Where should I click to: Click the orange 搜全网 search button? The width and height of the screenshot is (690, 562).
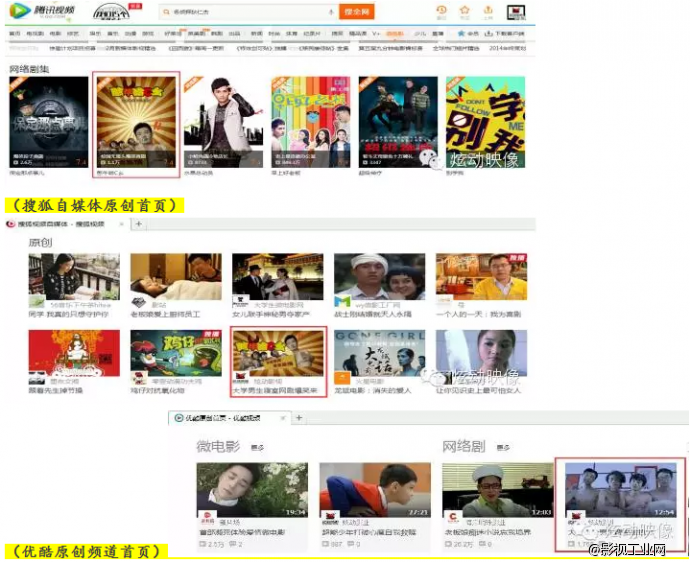357,13
